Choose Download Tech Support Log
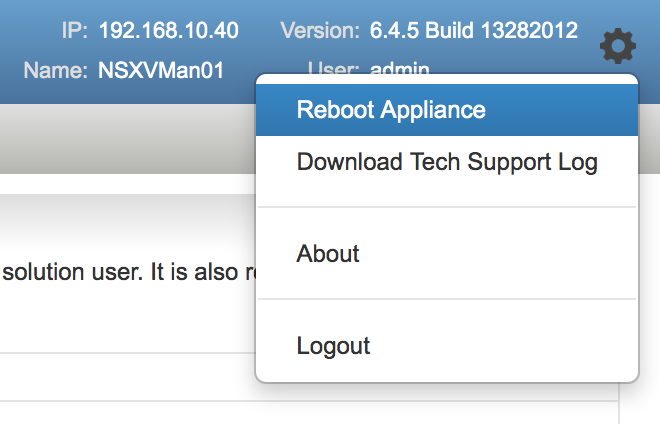This screenshot has height=424, width=660. pyautogui.click(x=447, y=162)
